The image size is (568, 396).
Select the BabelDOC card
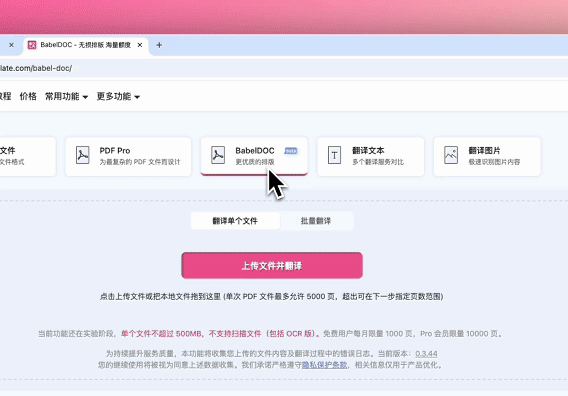[254, 157]
